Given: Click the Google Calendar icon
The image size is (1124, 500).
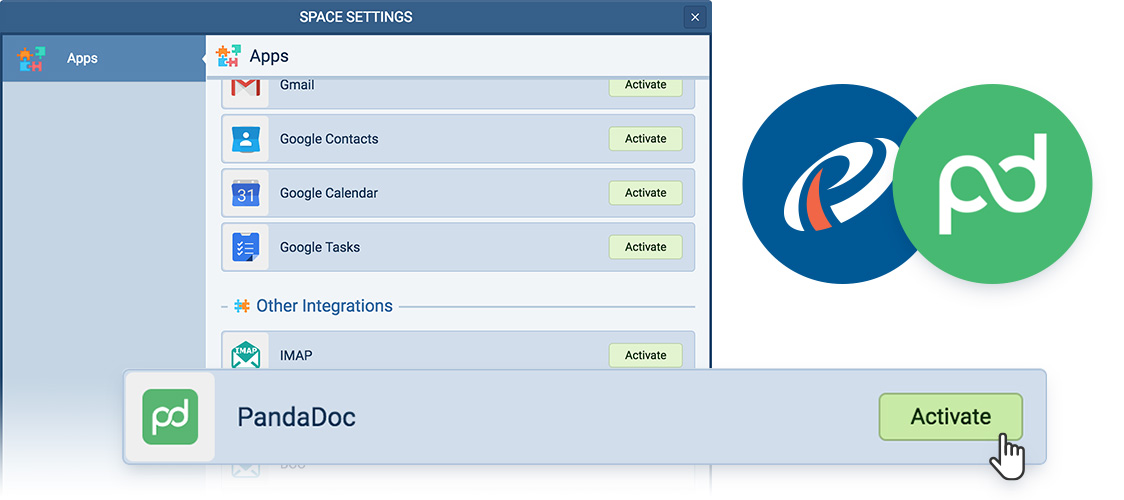Looking at the screenshot, I should click(x=245, y=193).
